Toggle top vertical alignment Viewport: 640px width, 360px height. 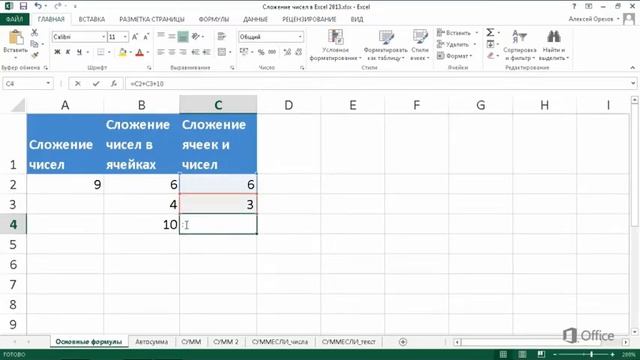point(161,37)
